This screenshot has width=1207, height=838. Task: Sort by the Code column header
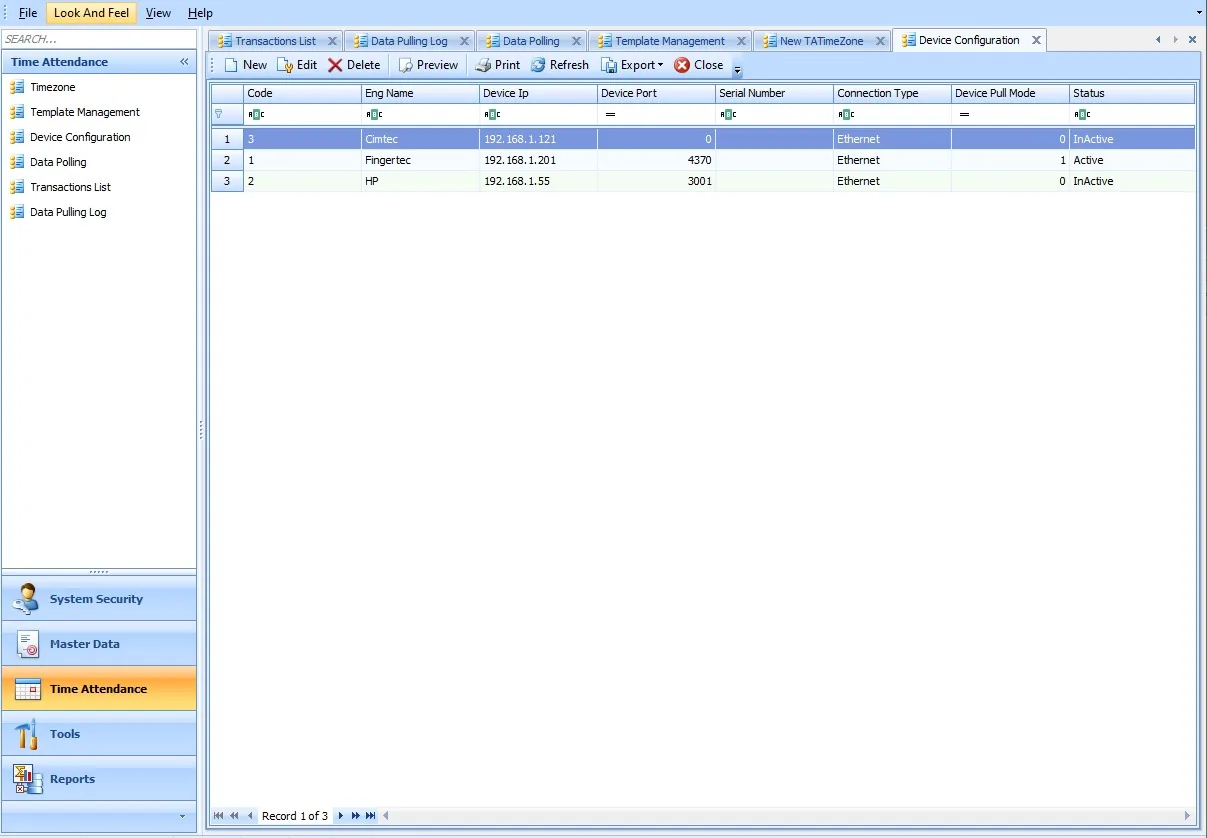[302, 93]
